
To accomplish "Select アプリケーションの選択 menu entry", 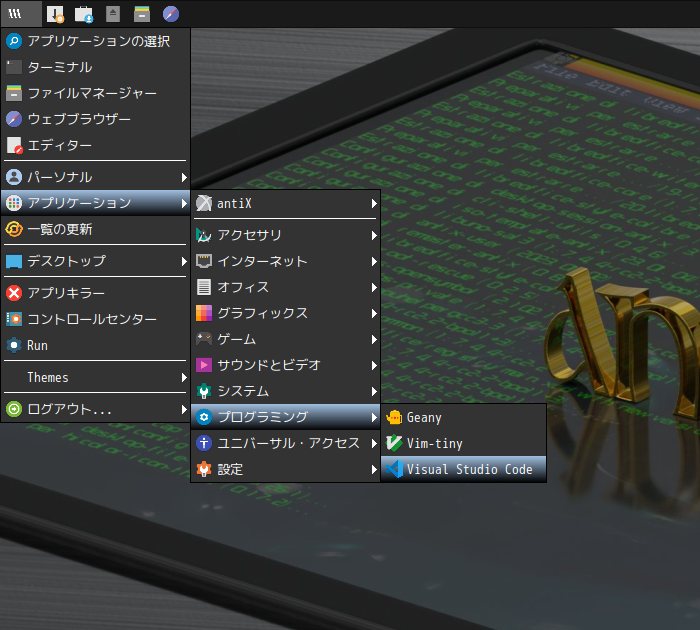I will pyautogui.click(x=96, y=41).
